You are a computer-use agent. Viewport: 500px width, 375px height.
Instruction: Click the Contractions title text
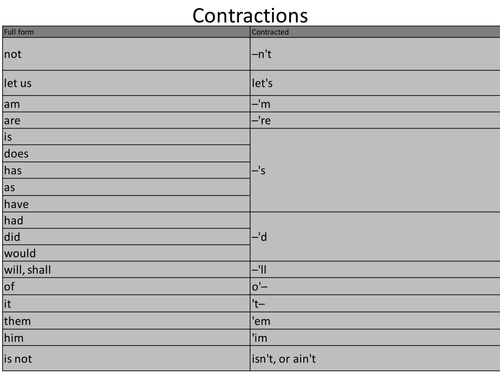click(x=250, y=16)
